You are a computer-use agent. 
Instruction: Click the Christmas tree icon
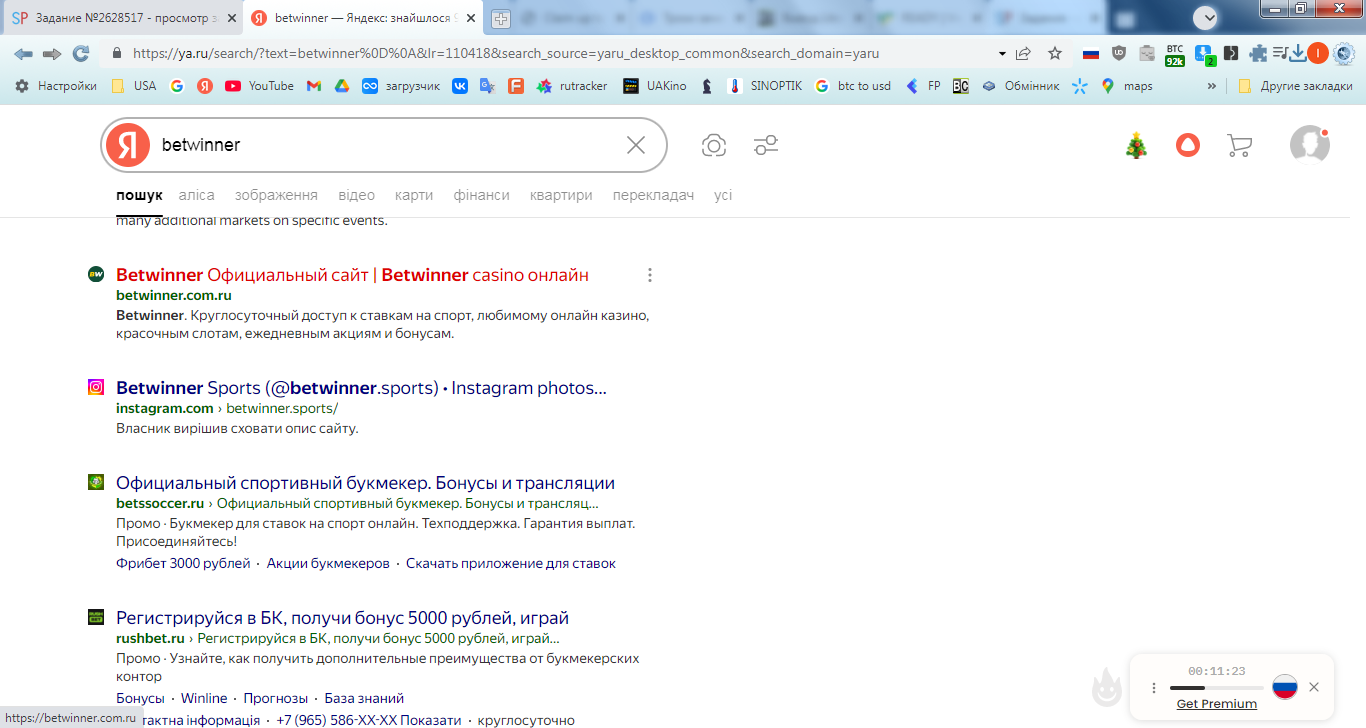1136,146
